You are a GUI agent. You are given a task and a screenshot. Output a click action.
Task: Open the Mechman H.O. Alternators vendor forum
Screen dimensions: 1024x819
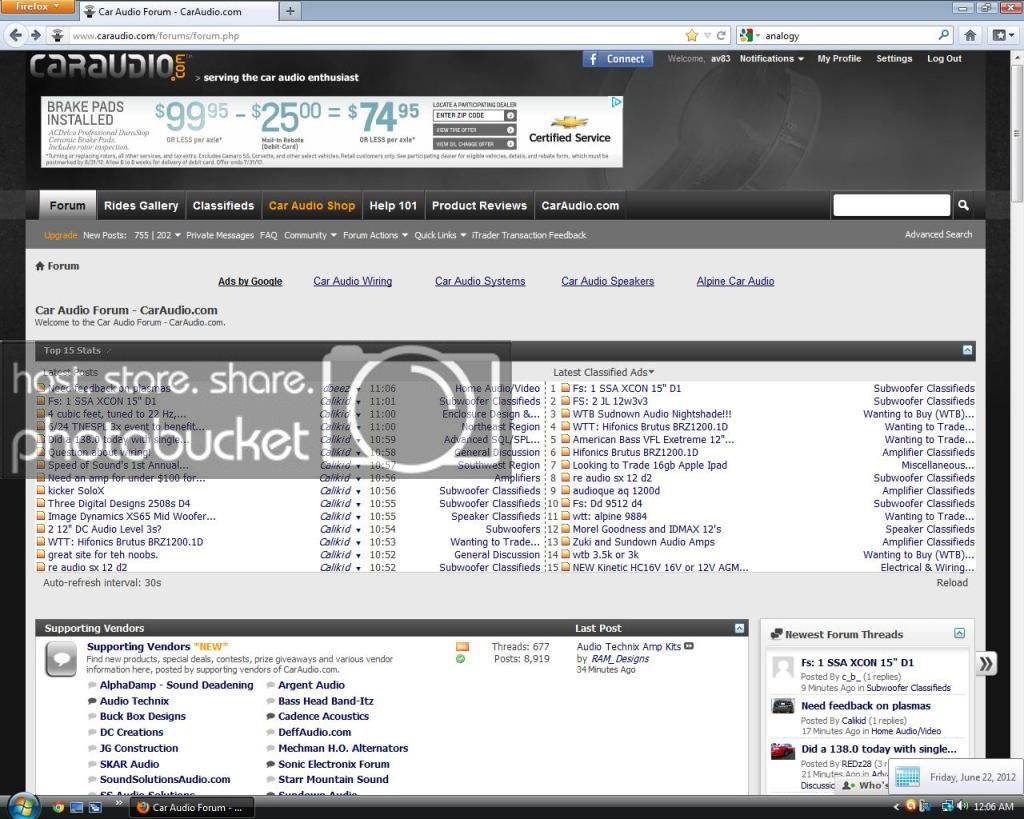pyautogui.click(x=343, y=748)
